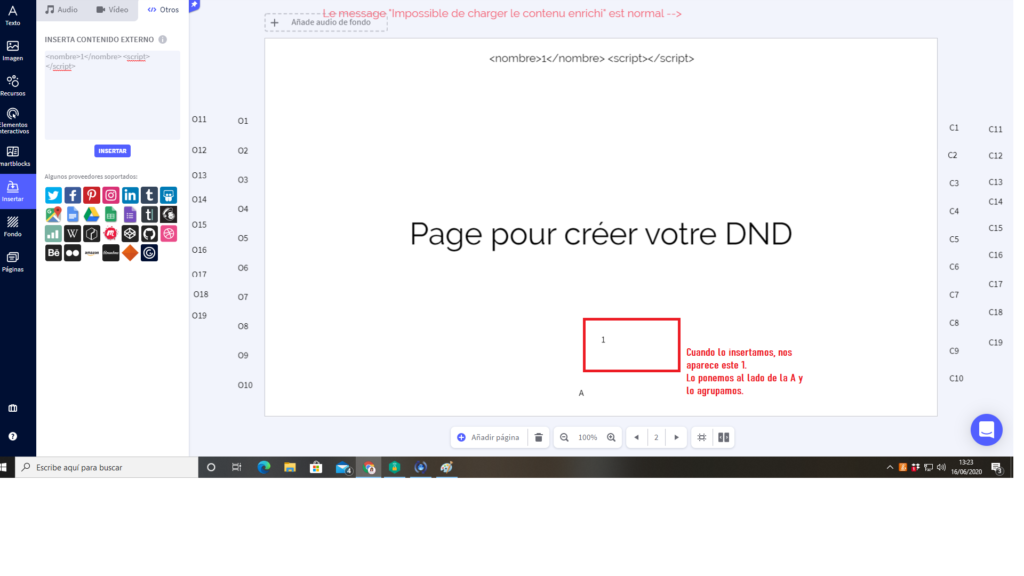
Task: Open the Texto tool in sidebar
Action: pyautogui.click(x=13, y=14)
